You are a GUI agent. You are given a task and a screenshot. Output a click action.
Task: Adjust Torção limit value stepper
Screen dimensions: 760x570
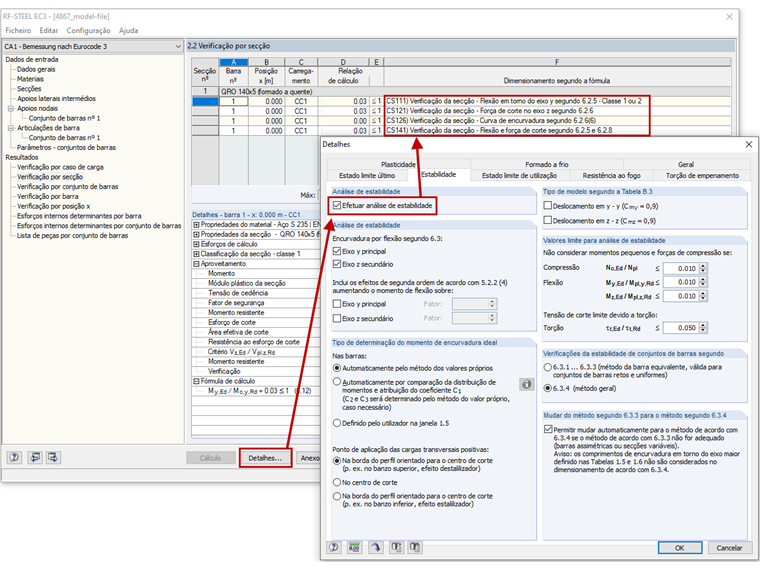(x=703, y=328)
